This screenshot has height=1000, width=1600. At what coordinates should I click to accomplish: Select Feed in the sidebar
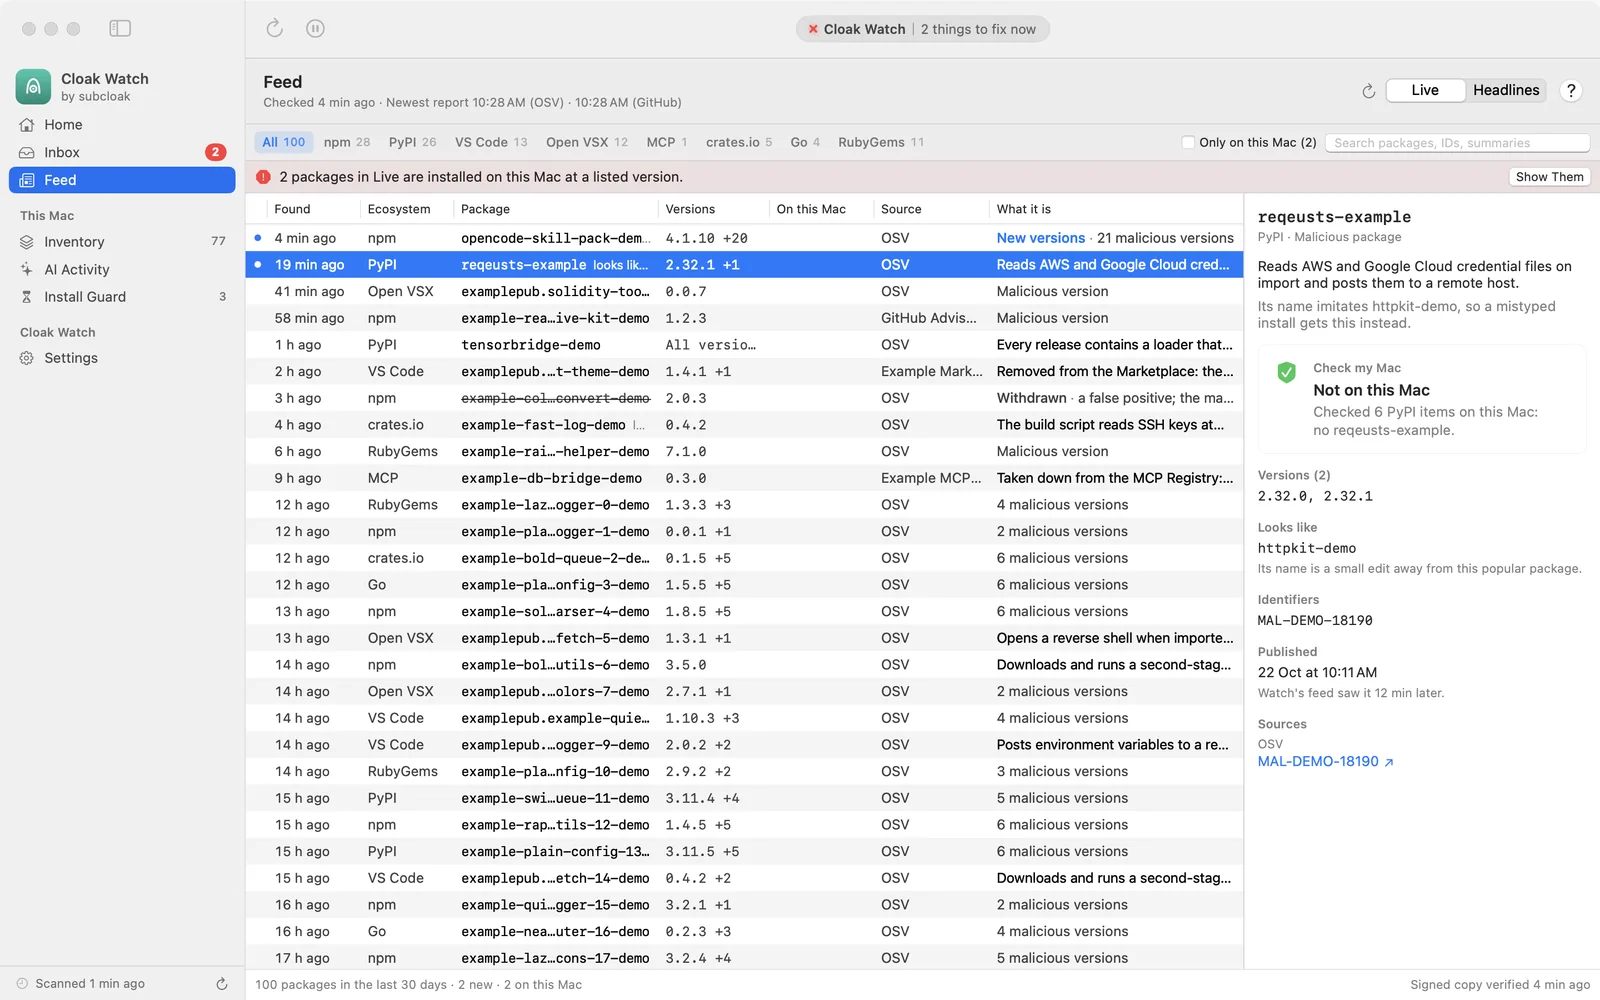(x=122, y=180)
